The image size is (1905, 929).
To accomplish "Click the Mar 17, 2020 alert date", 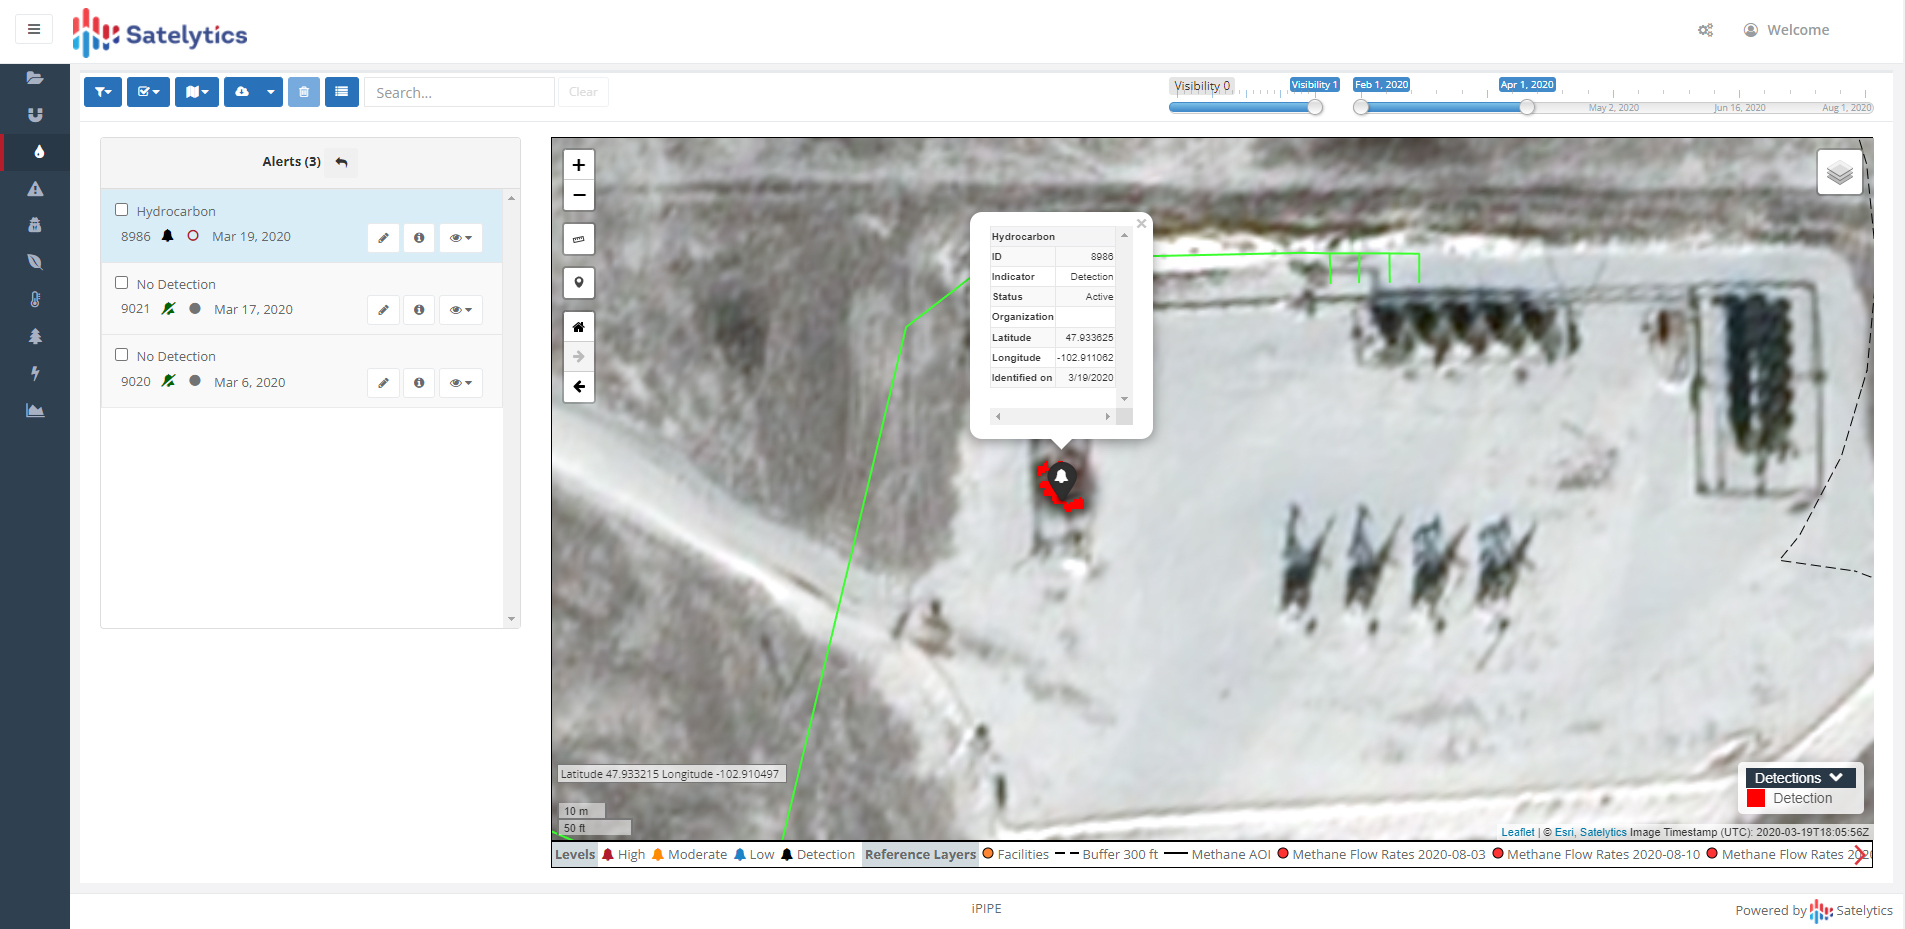I will tap(253, 310).
